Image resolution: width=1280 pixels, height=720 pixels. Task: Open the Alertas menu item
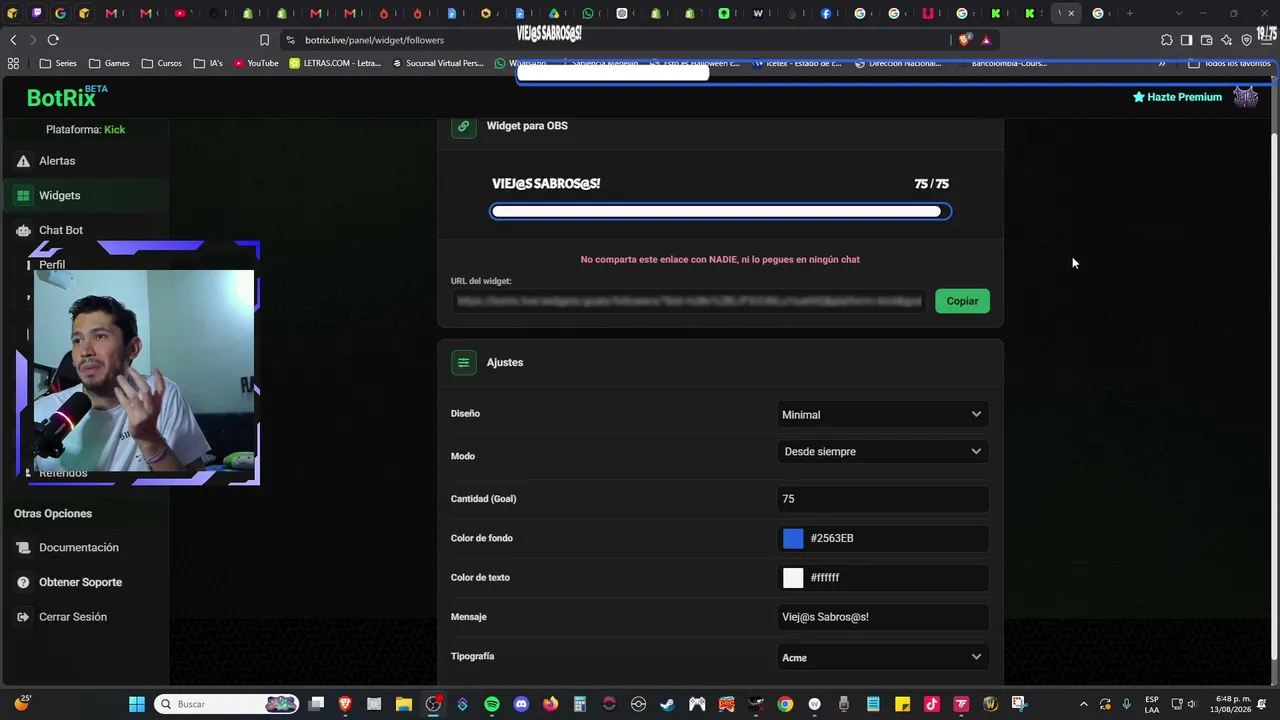[84, 161]
